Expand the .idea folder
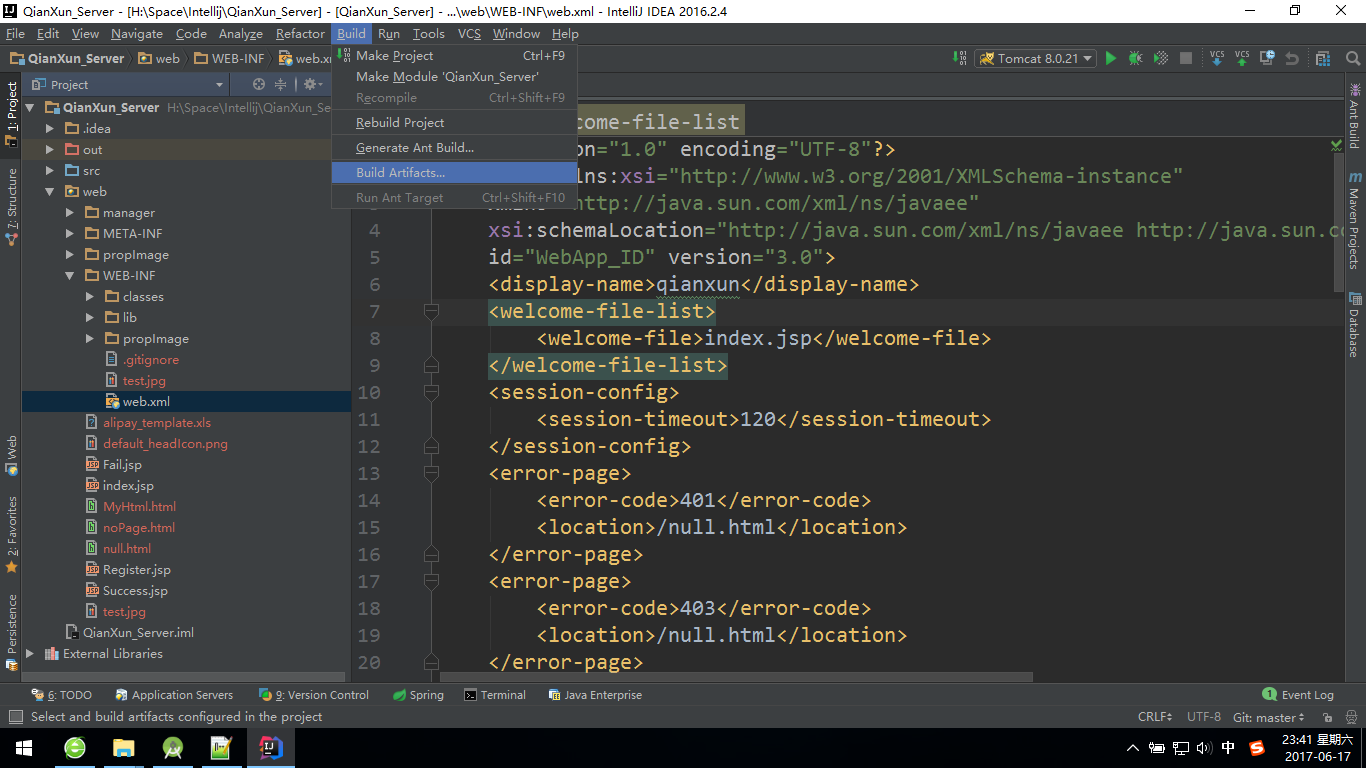Viewport: 1366px width, 768px height. 50,129
